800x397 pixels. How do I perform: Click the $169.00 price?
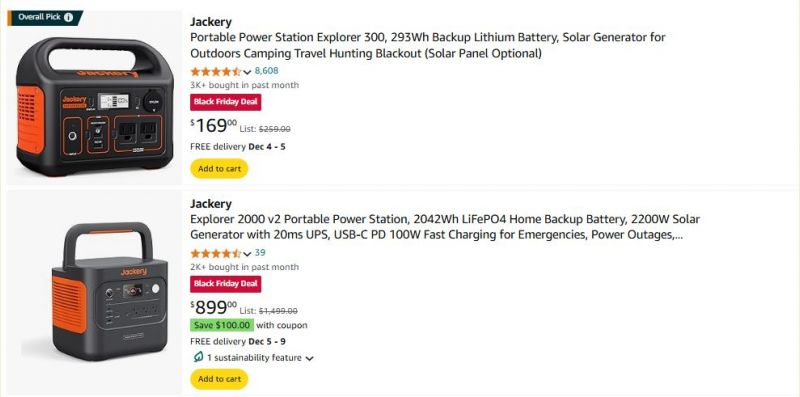coord(214,125)
